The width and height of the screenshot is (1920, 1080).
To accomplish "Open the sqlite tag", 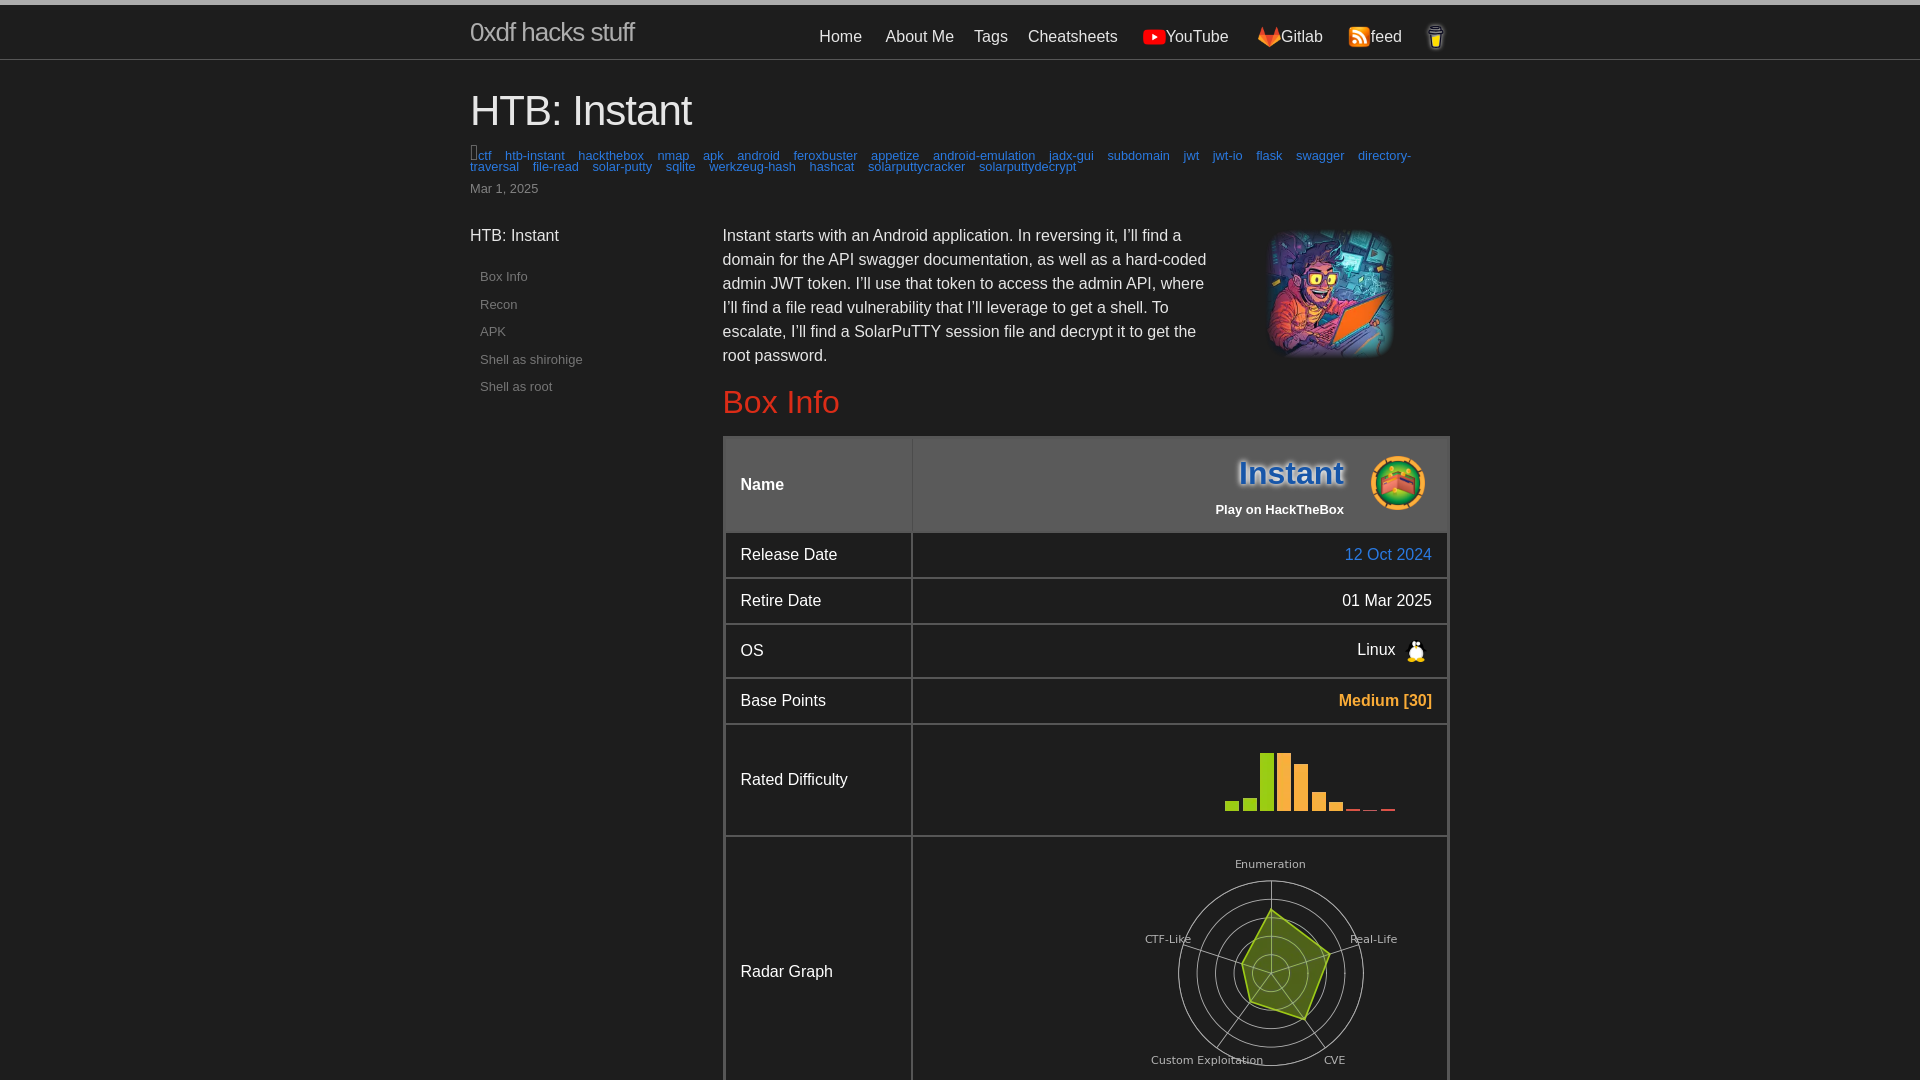I will click(680, 167).
